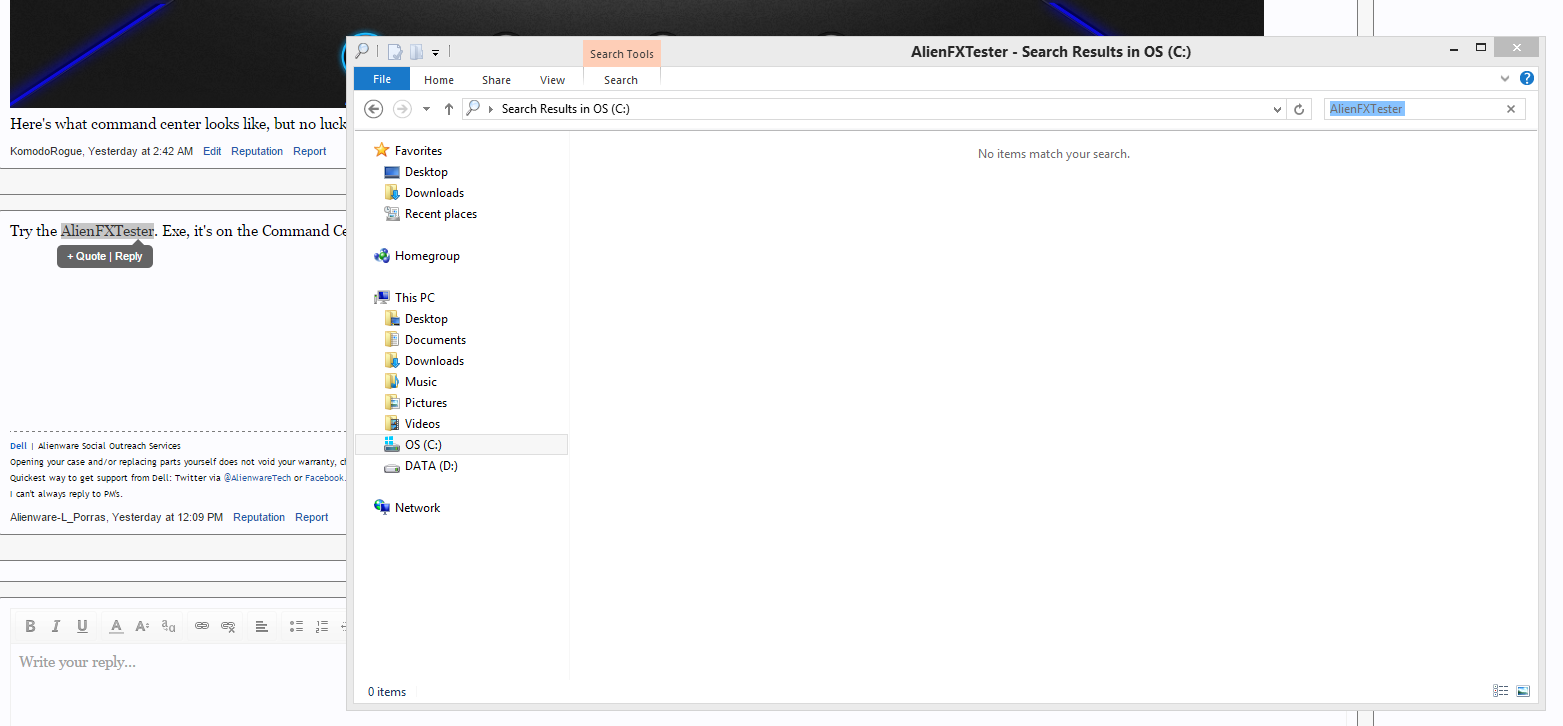
Task: Insert bulleted list in reply editor
Action: click(296, 626)
